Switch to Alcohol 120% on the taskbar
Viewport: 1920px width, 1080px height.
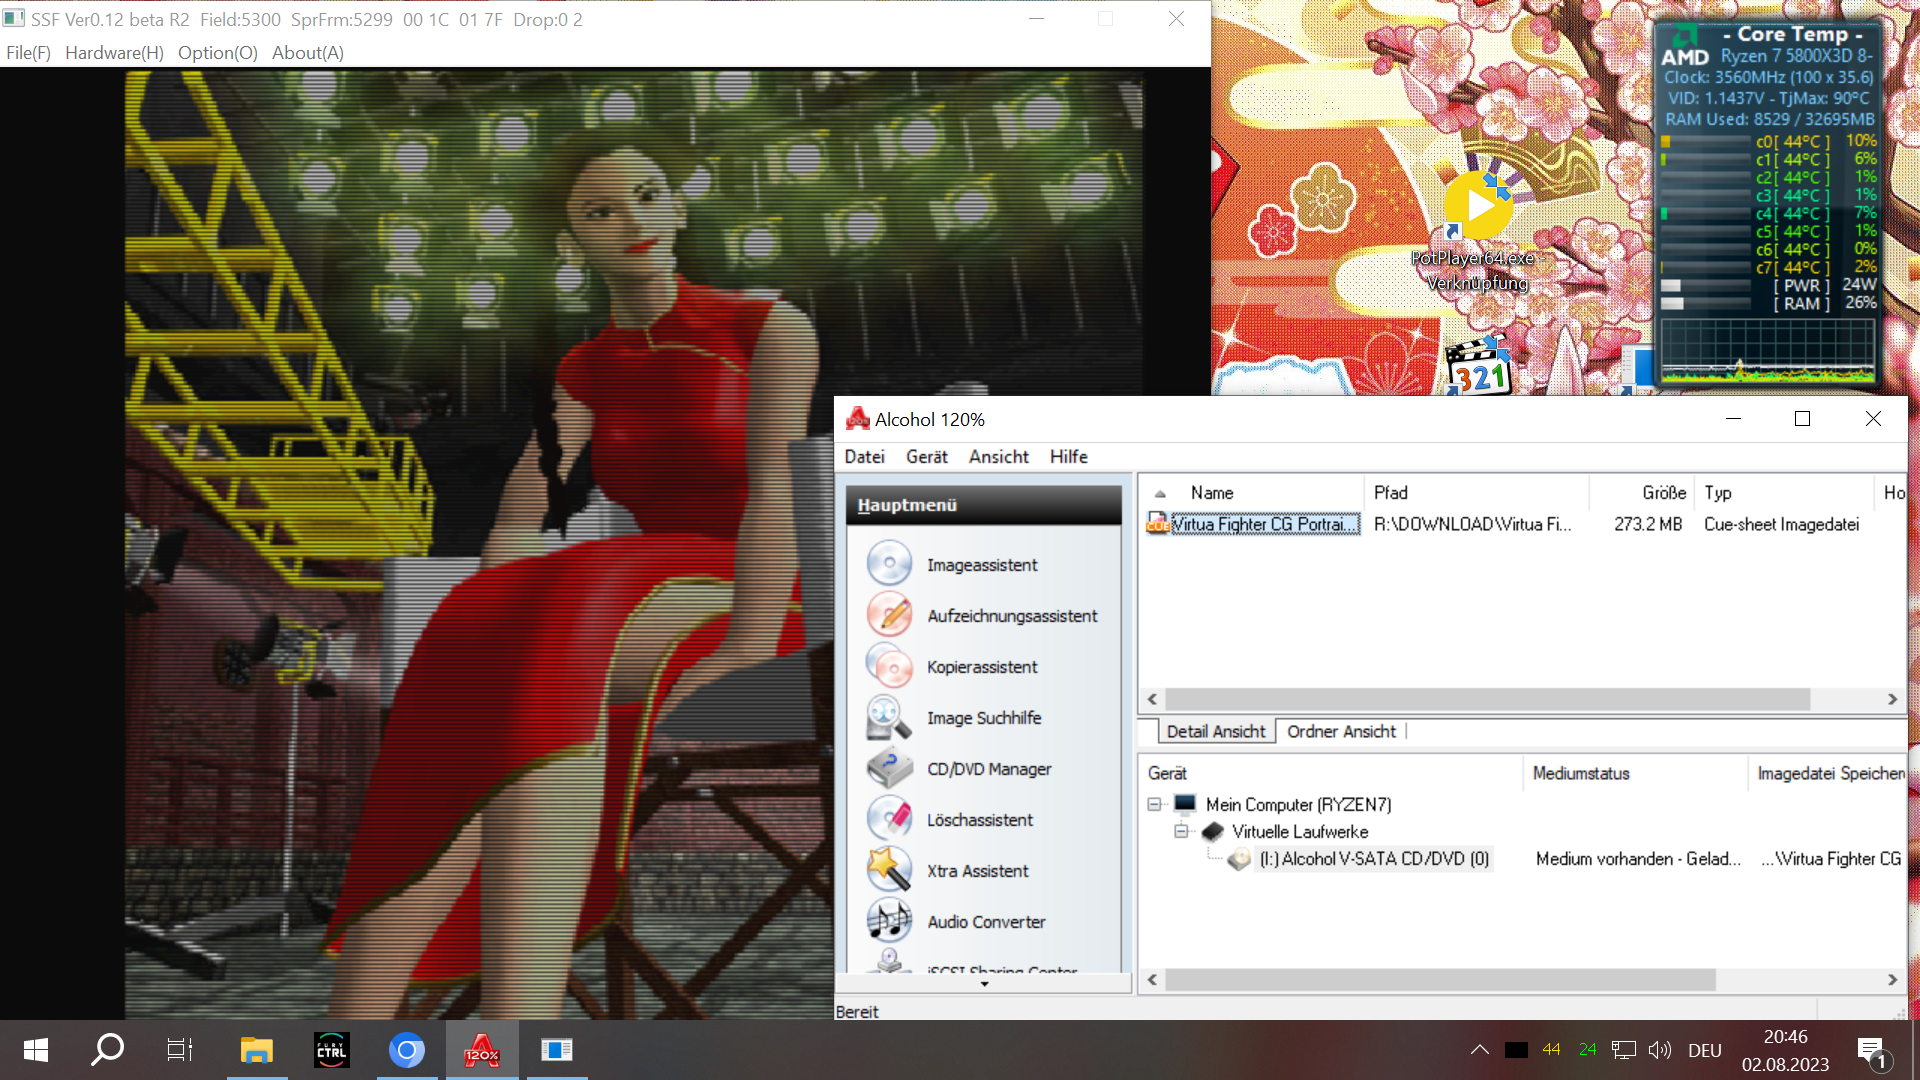(x=482, y=1050)
